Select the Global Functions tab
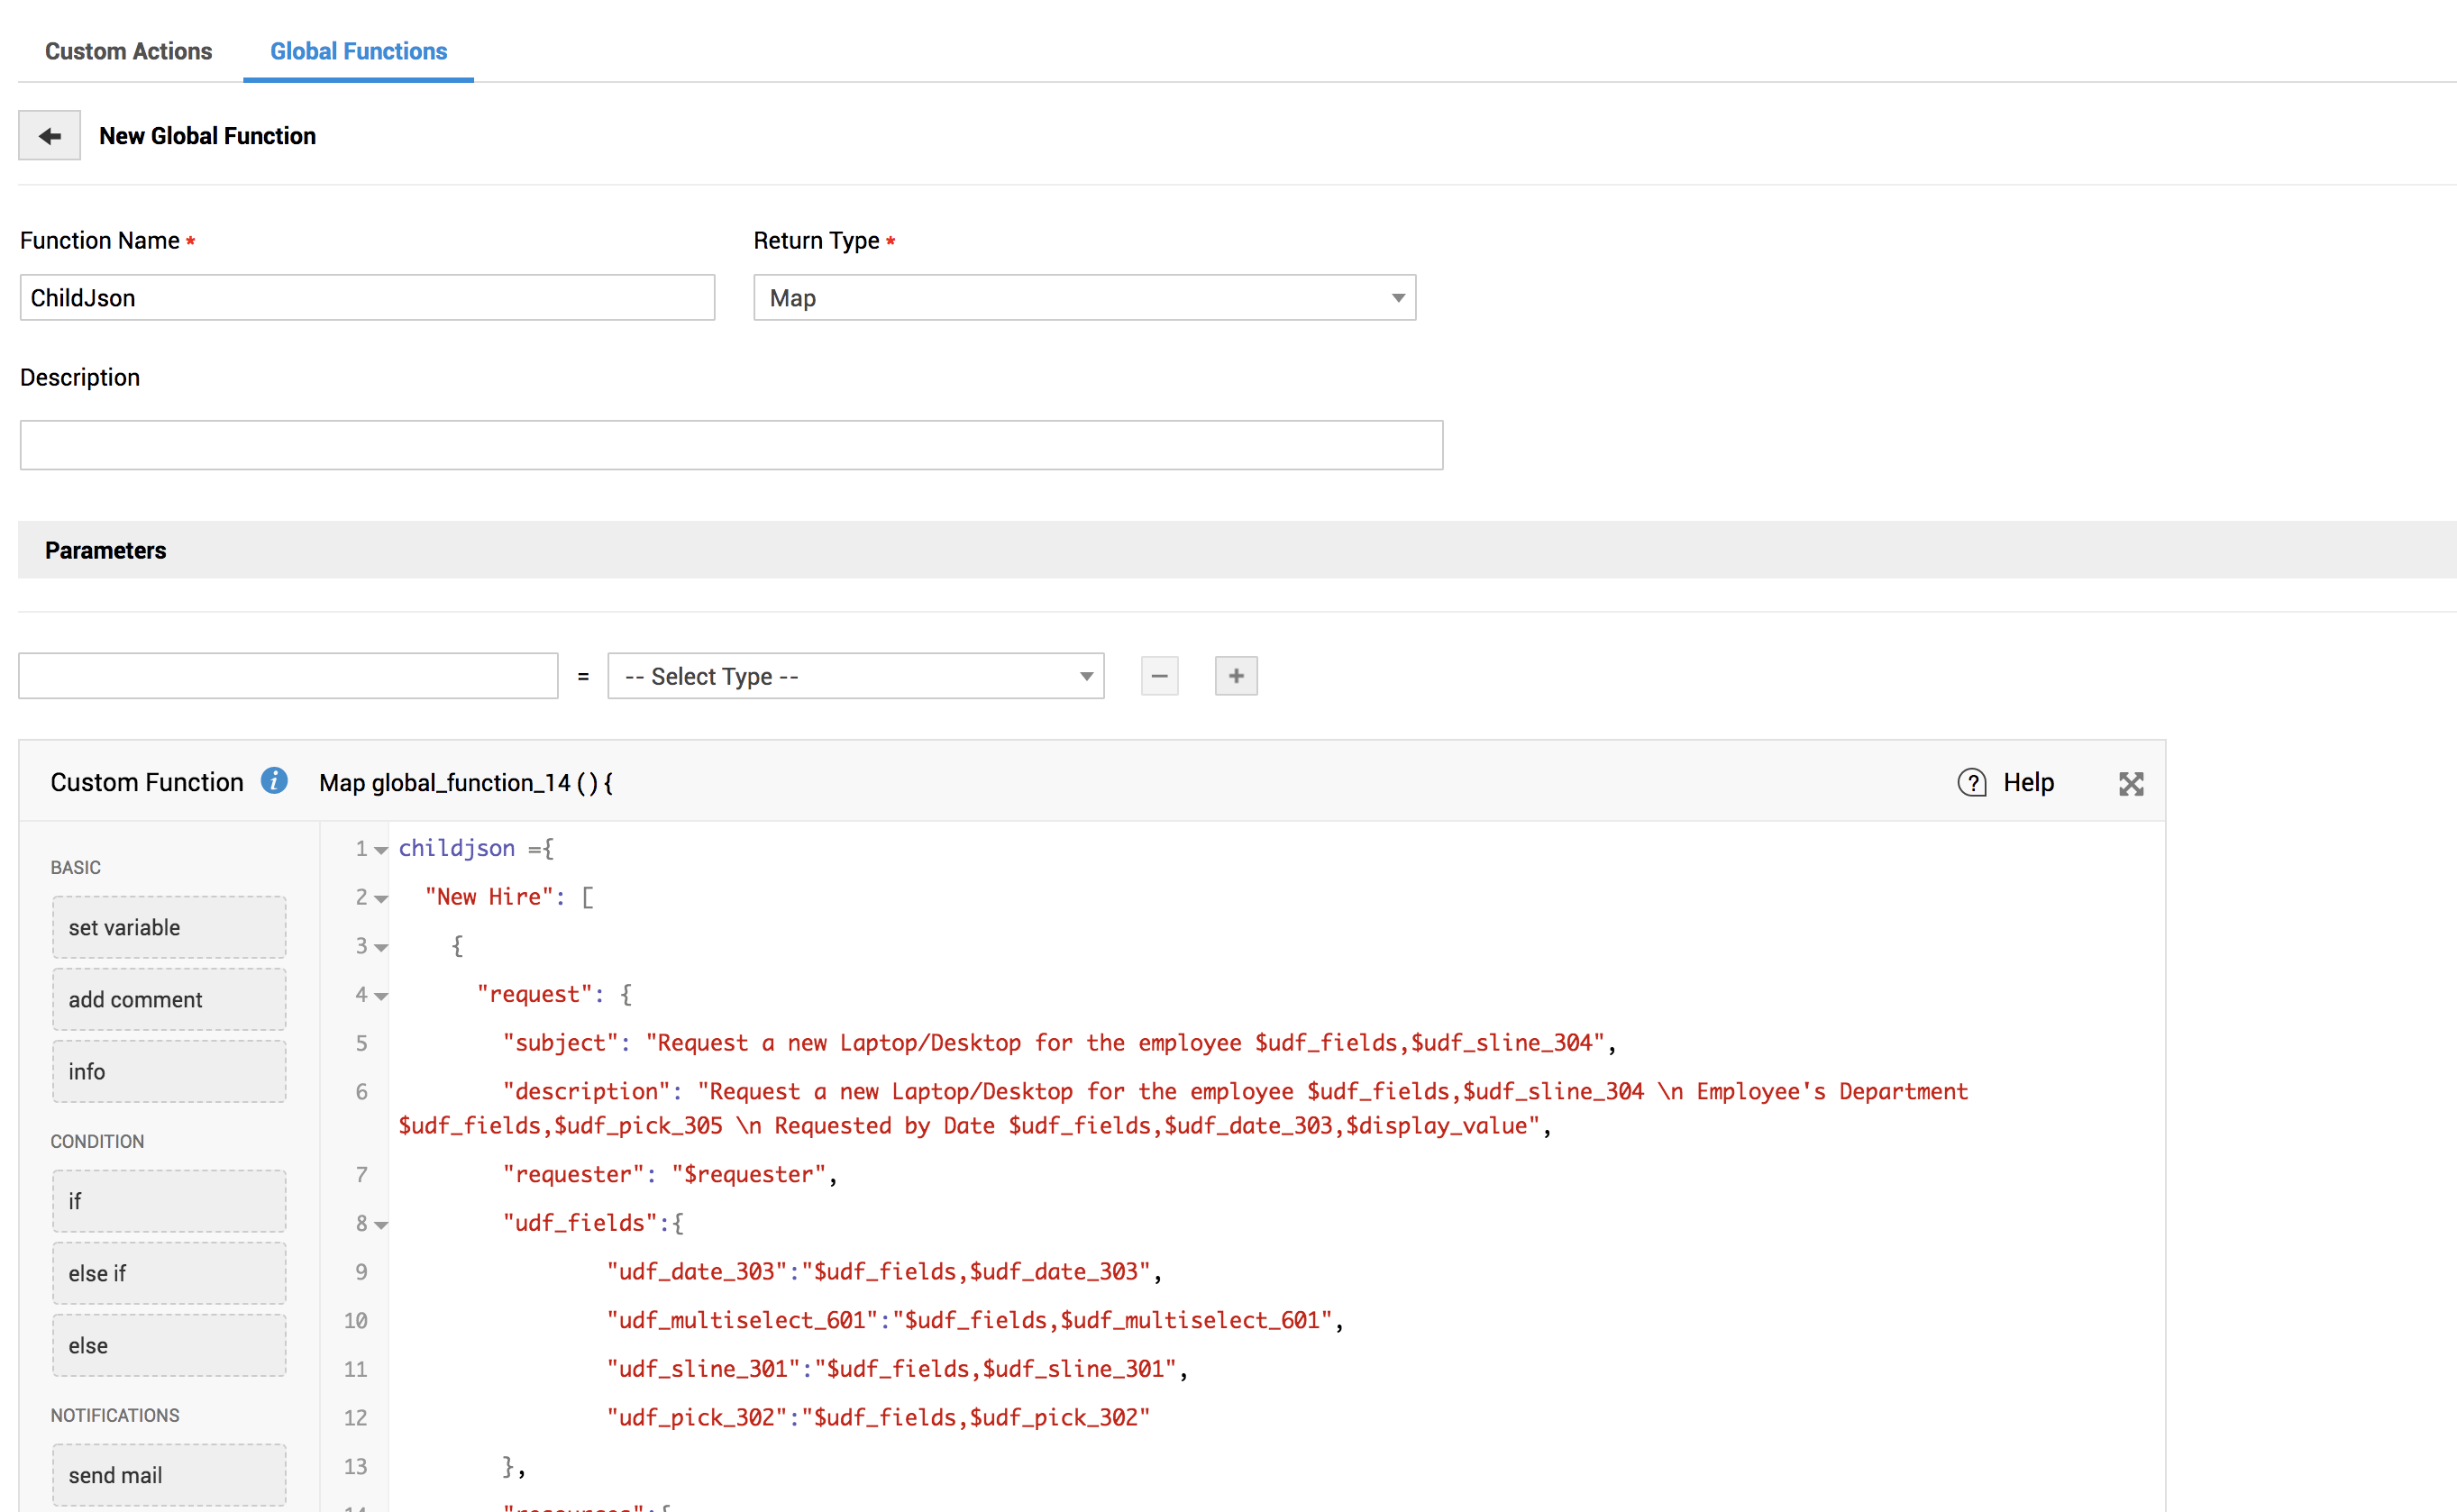 pos(358,51)
